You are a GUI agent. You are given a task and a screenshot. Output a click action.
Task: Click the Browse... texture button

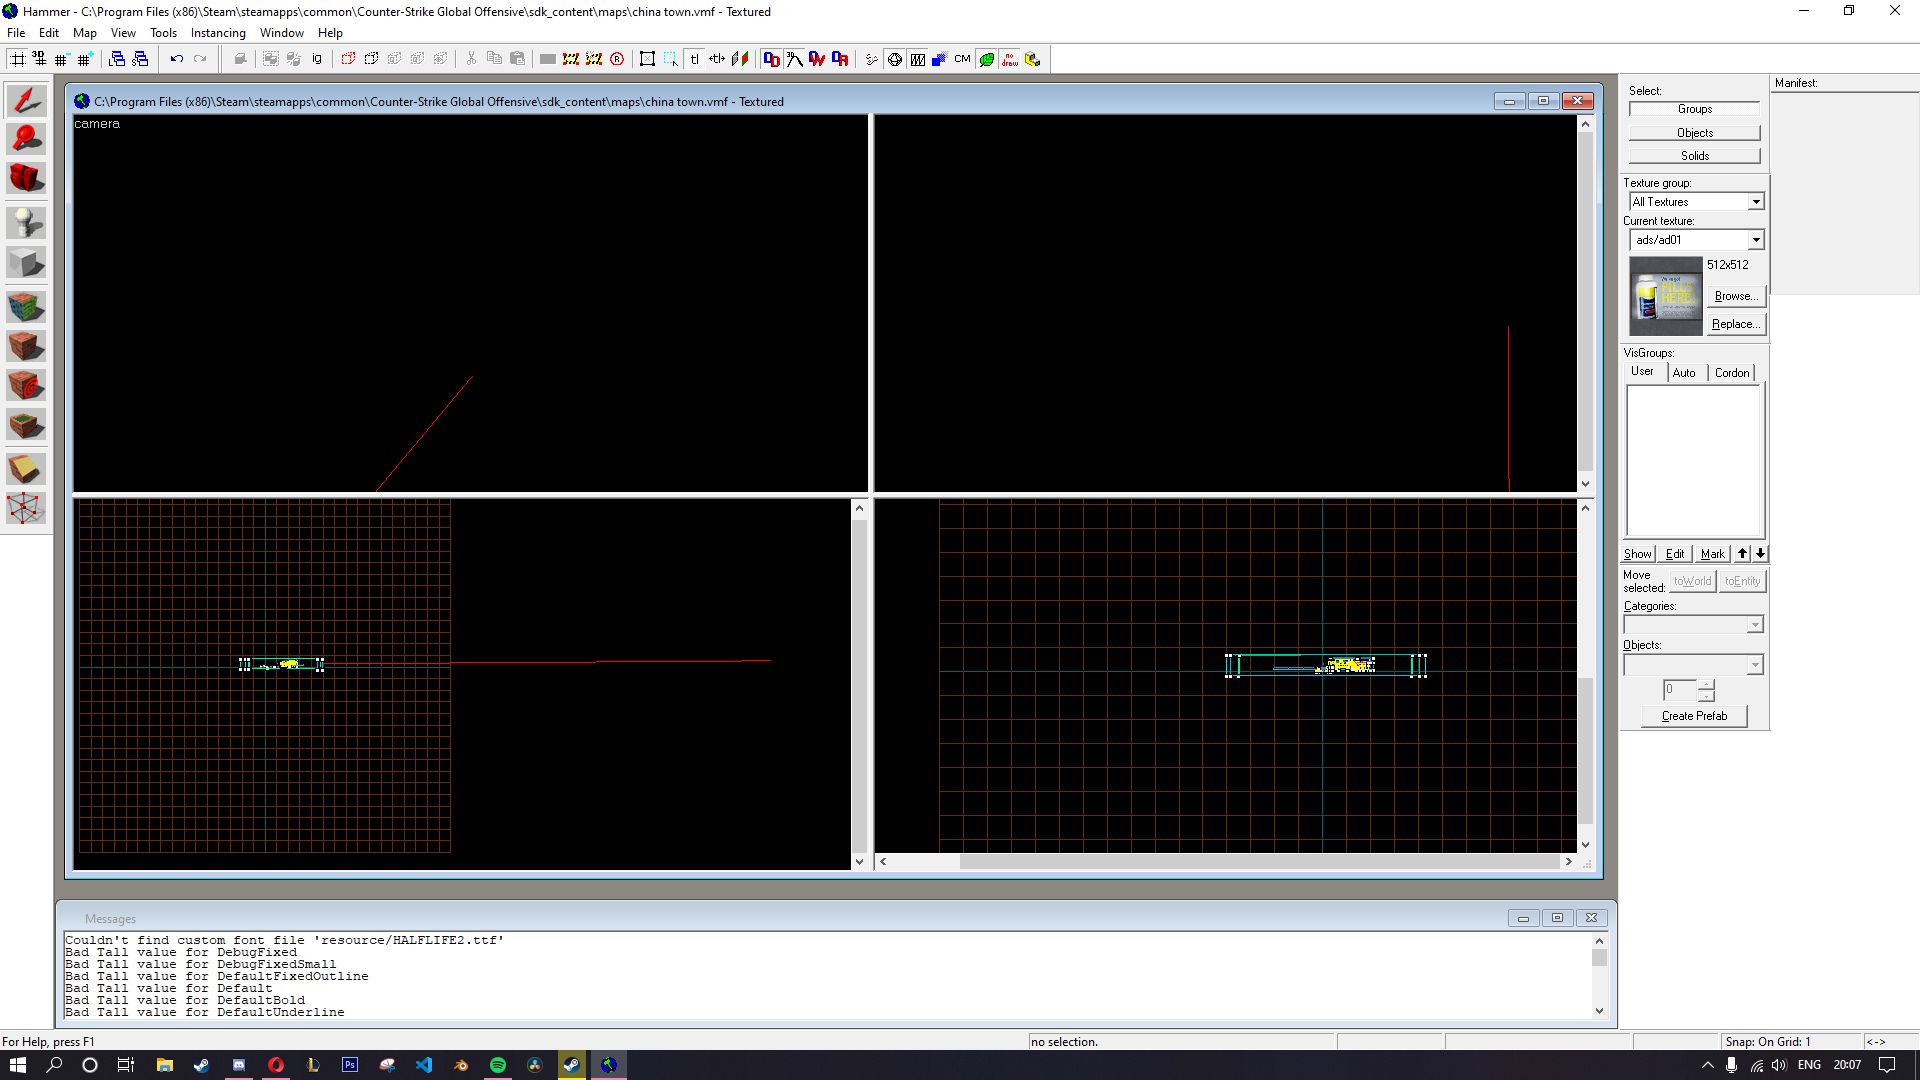[1735, 296]
